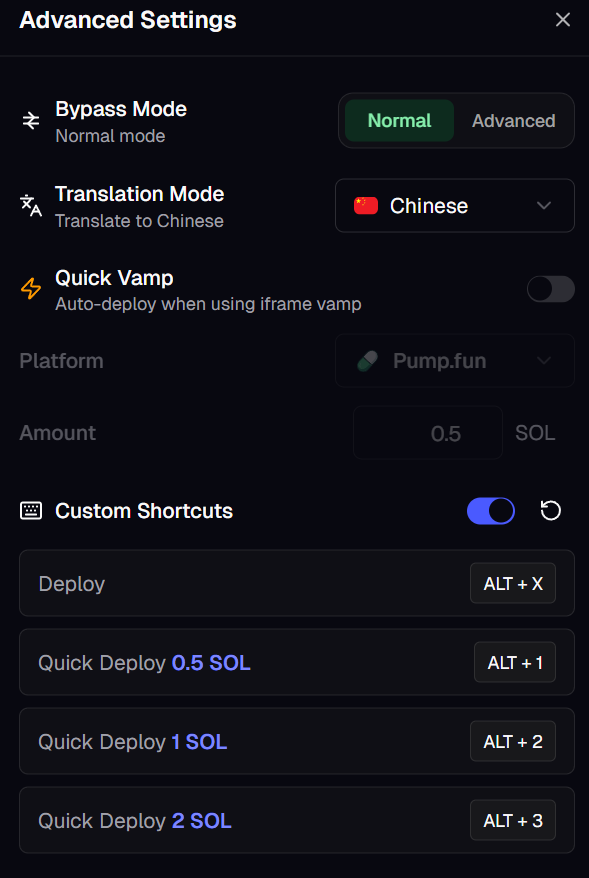Edit the ALT + 2 shortcut binding
Image resolution: width=589 pixels, height=878 pixels.
tap(513, 741)
